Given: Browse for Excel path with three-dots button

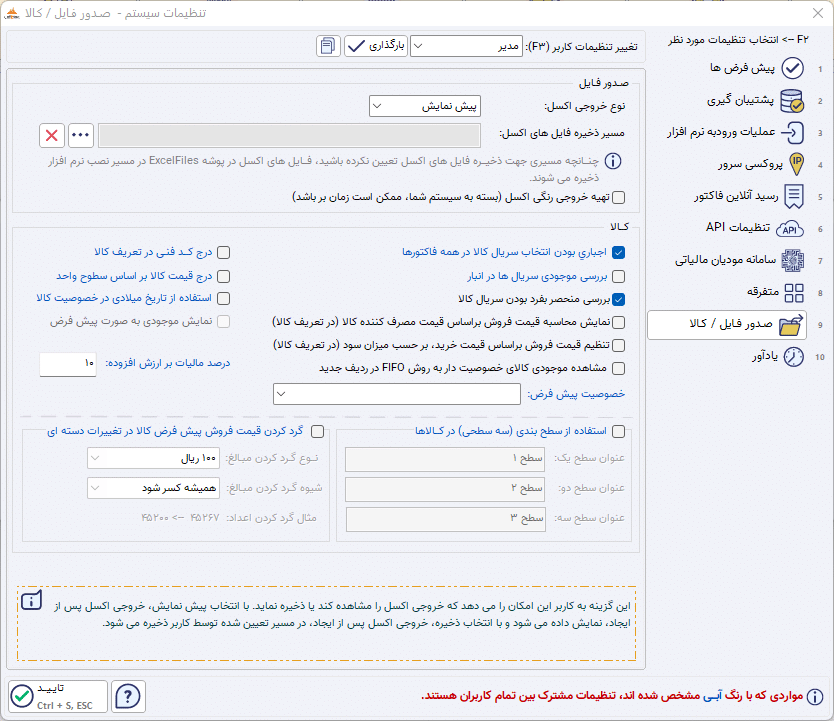Looking at the screenshot, I should 81,136.
